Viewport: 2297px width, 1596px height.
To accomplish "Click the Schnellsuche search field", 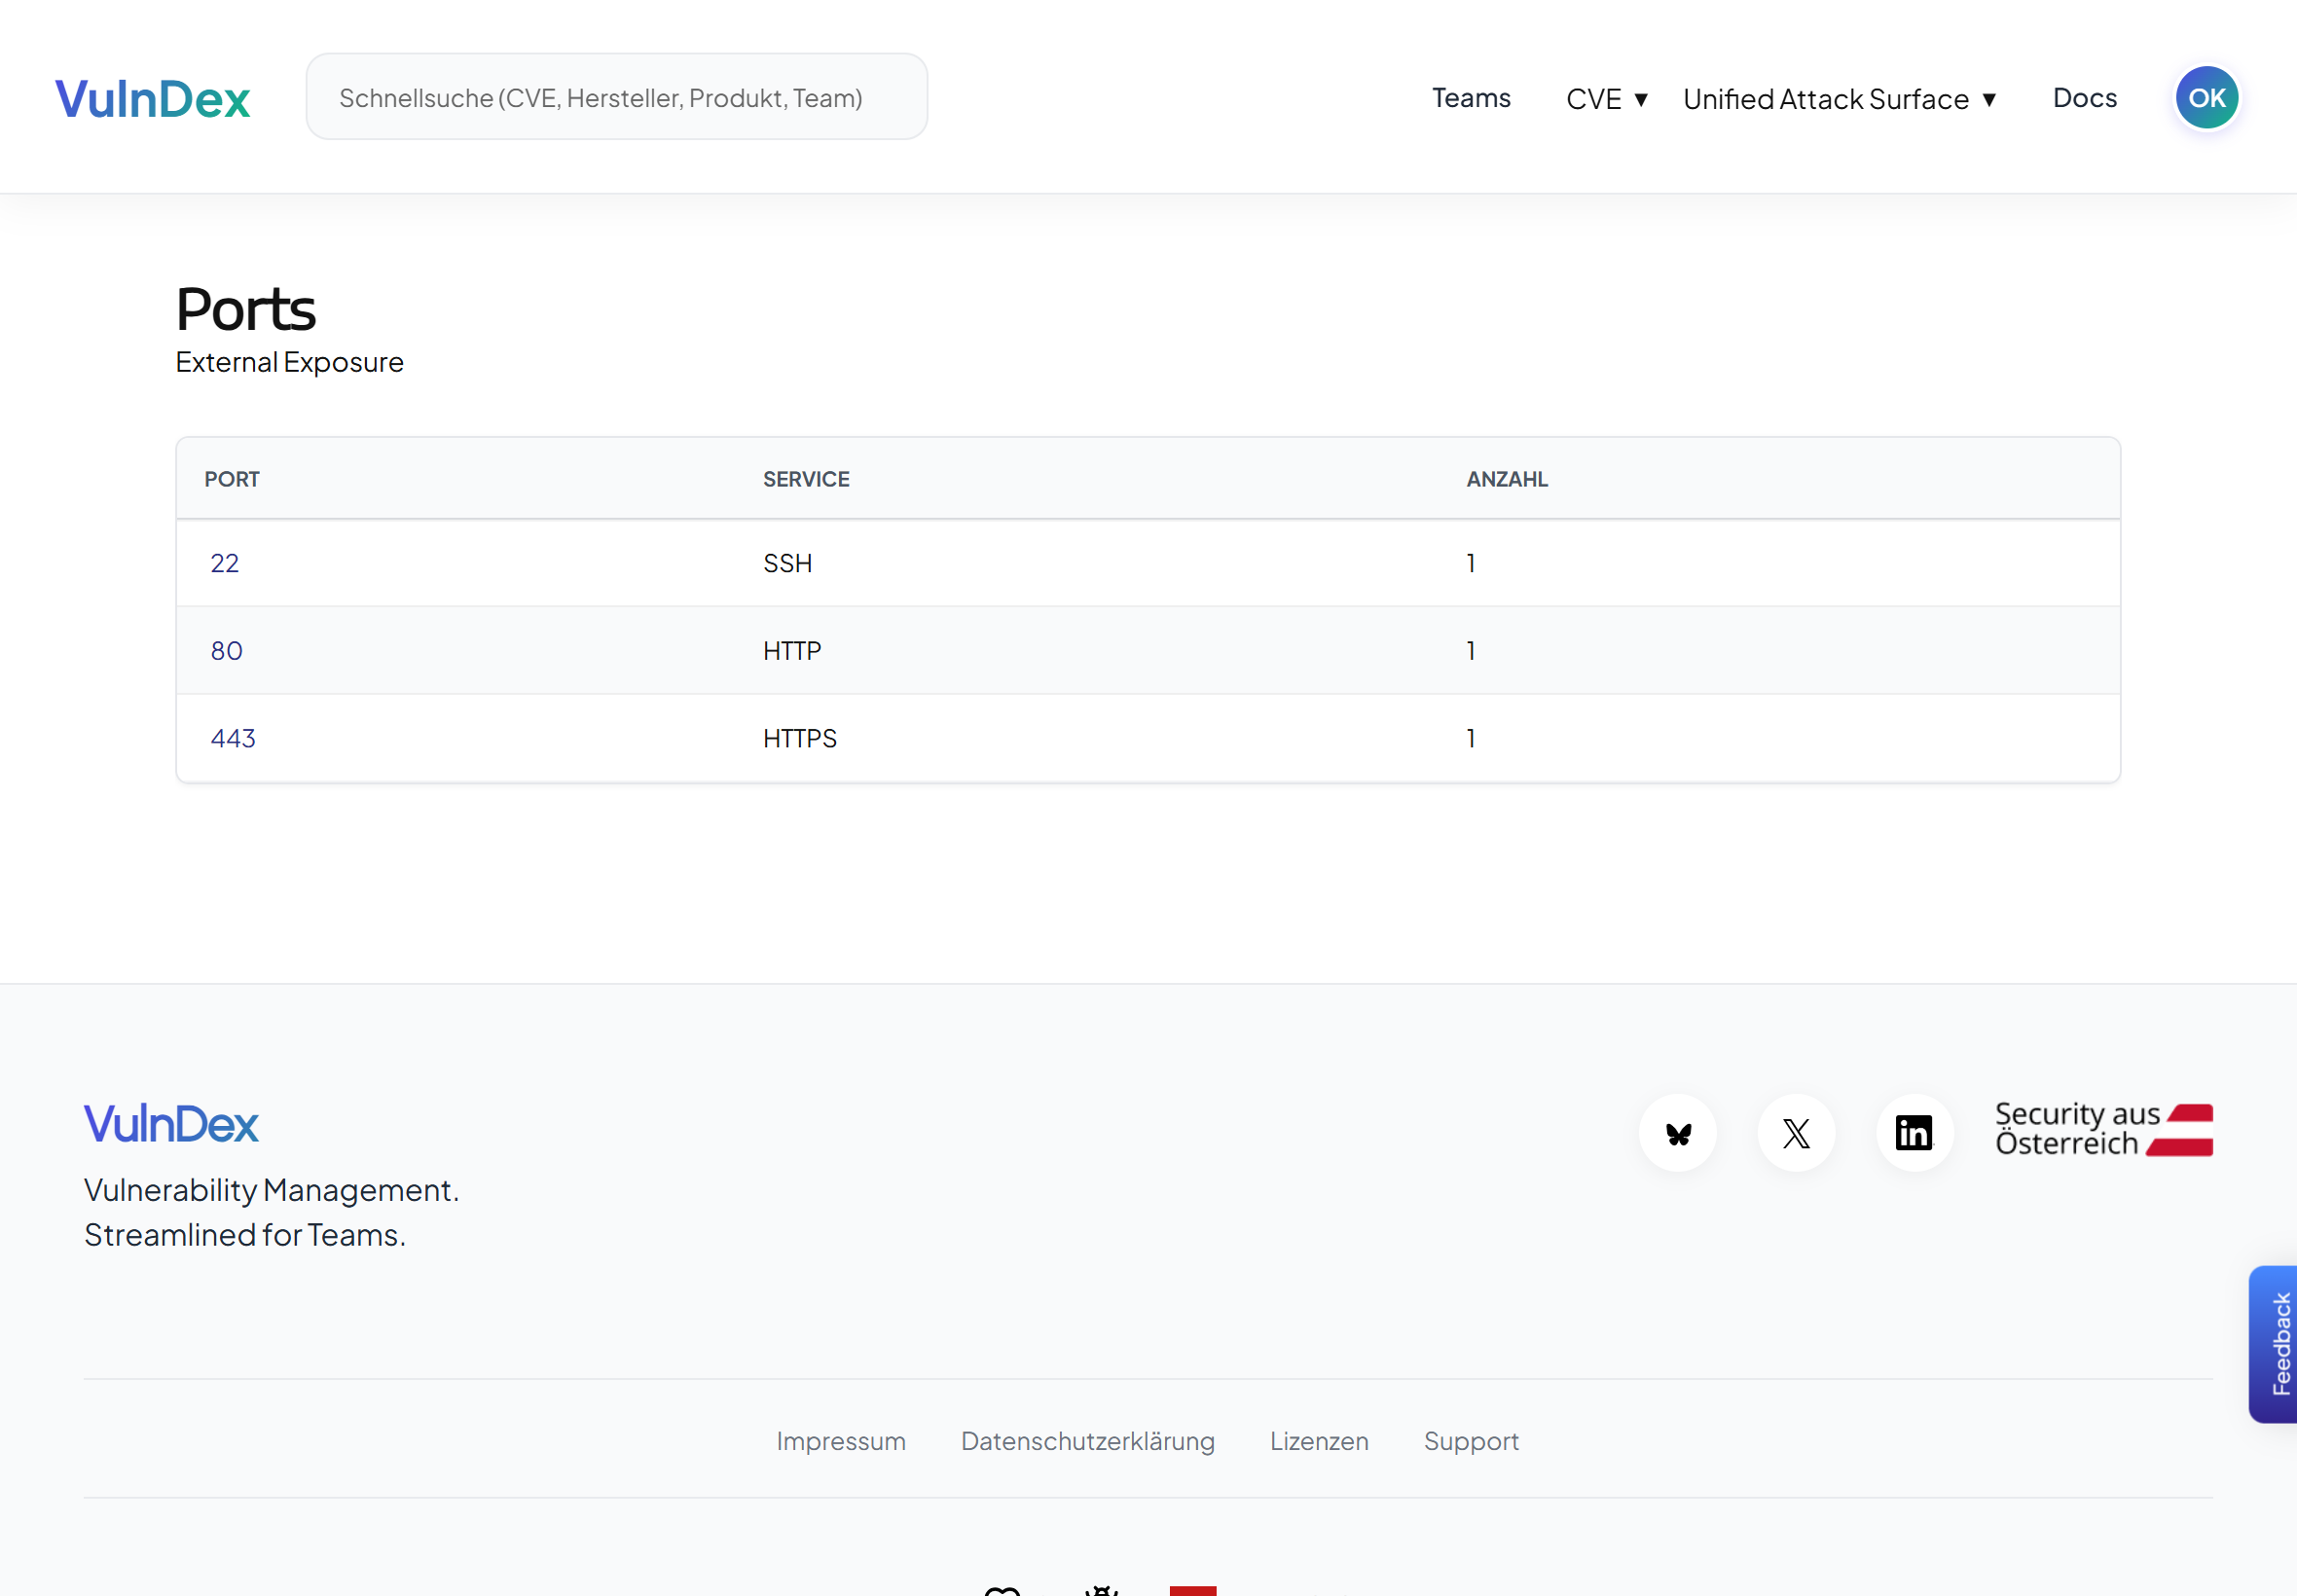I will (x=615, y=96).
